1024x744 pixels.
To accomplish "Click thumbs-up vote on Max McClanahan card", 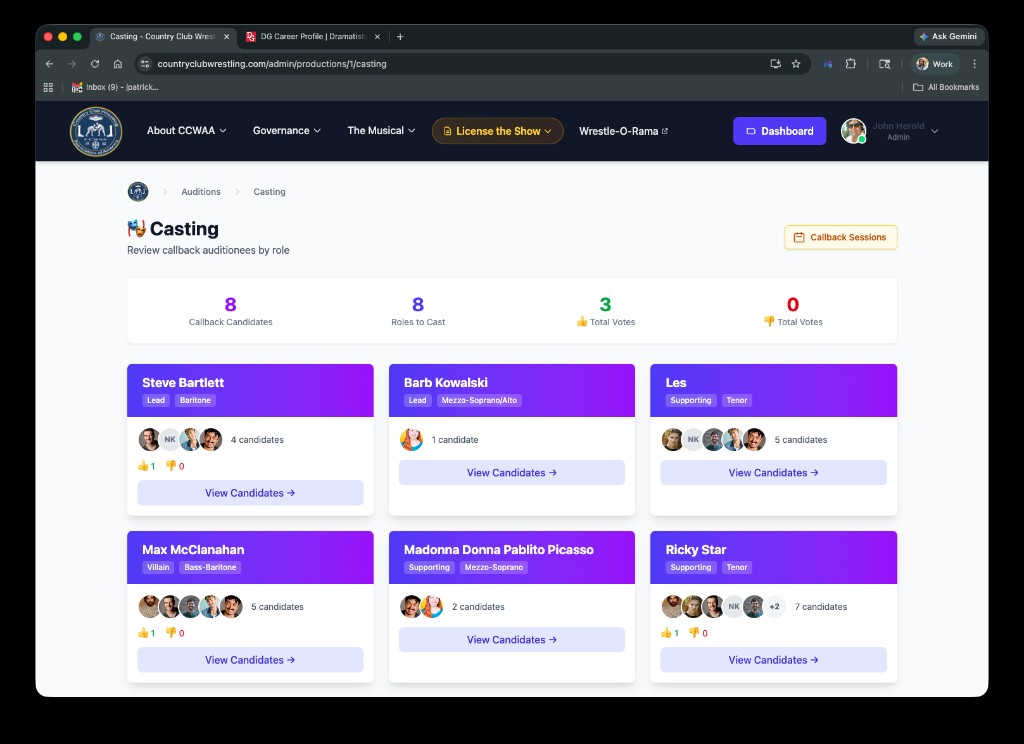I will tap(146, 633).
